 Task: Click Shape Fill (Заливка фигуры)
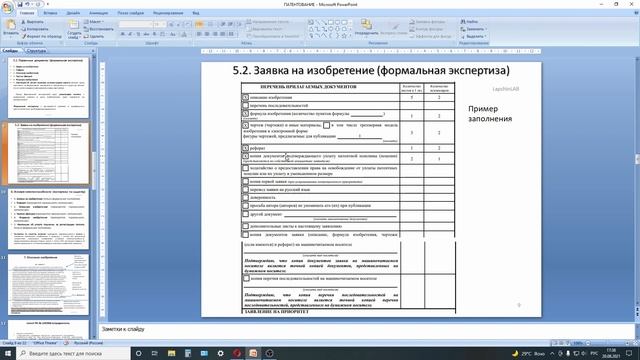[x=427, y=22]
